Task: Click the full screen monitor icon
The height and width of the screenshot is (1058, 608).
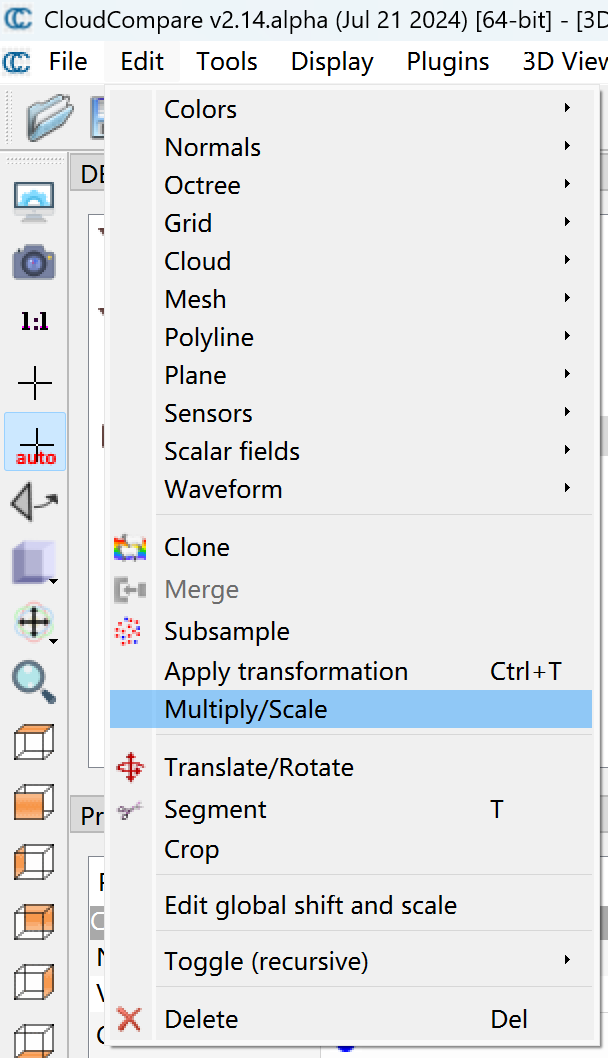Action: [34, 201]
